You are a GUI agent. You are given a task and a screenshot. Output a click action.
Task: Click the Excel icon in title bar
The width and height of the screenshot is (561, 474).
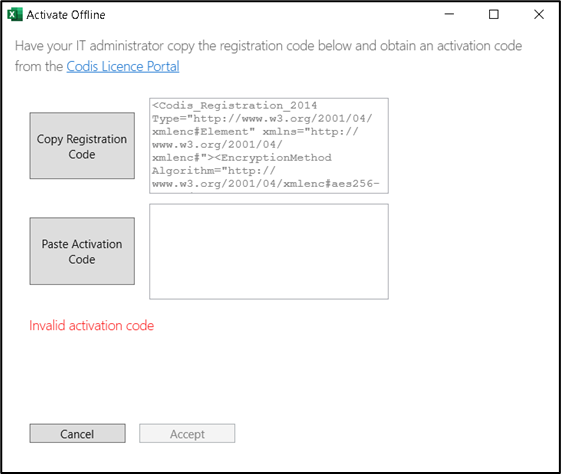(x=15, y=15)
